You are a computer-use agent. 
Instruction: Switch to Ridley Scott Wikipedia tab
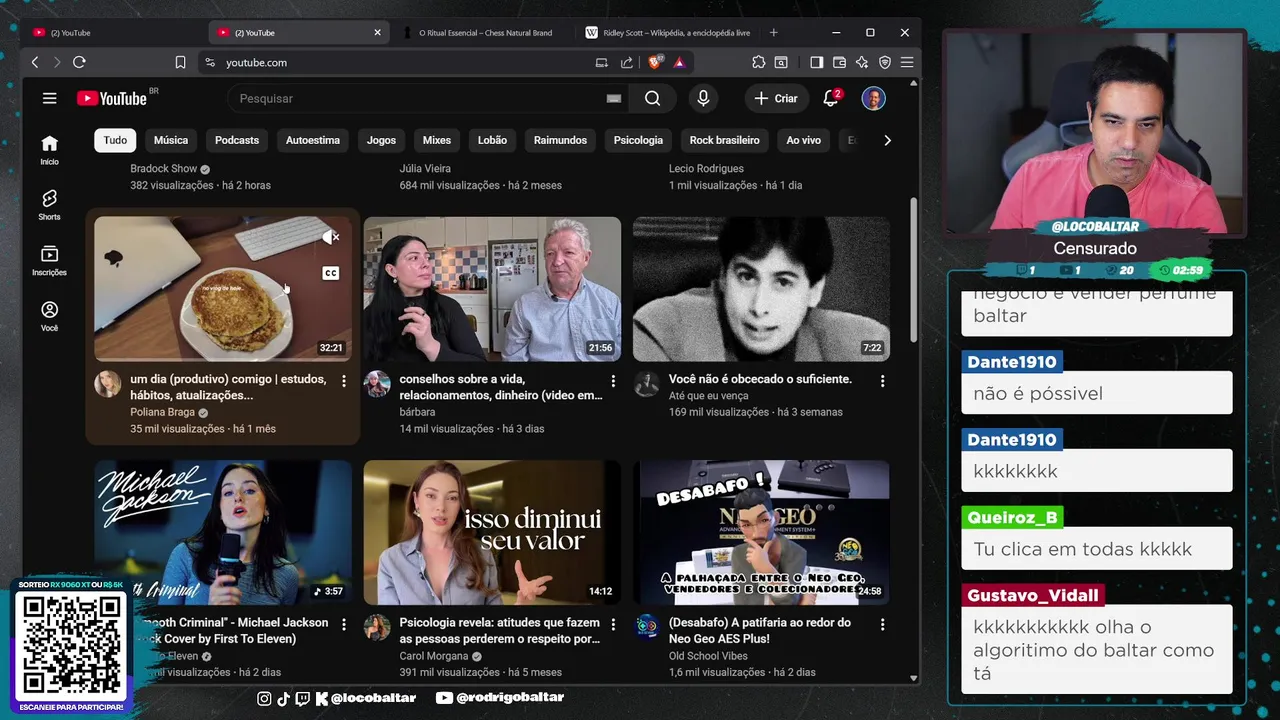(x=668, y=32)
